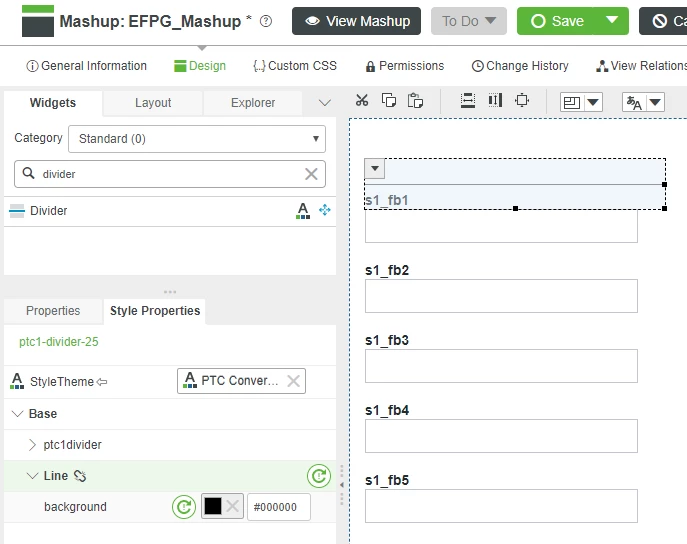
Task: Click the Divider style theme icon
Action: coord(303,211)
